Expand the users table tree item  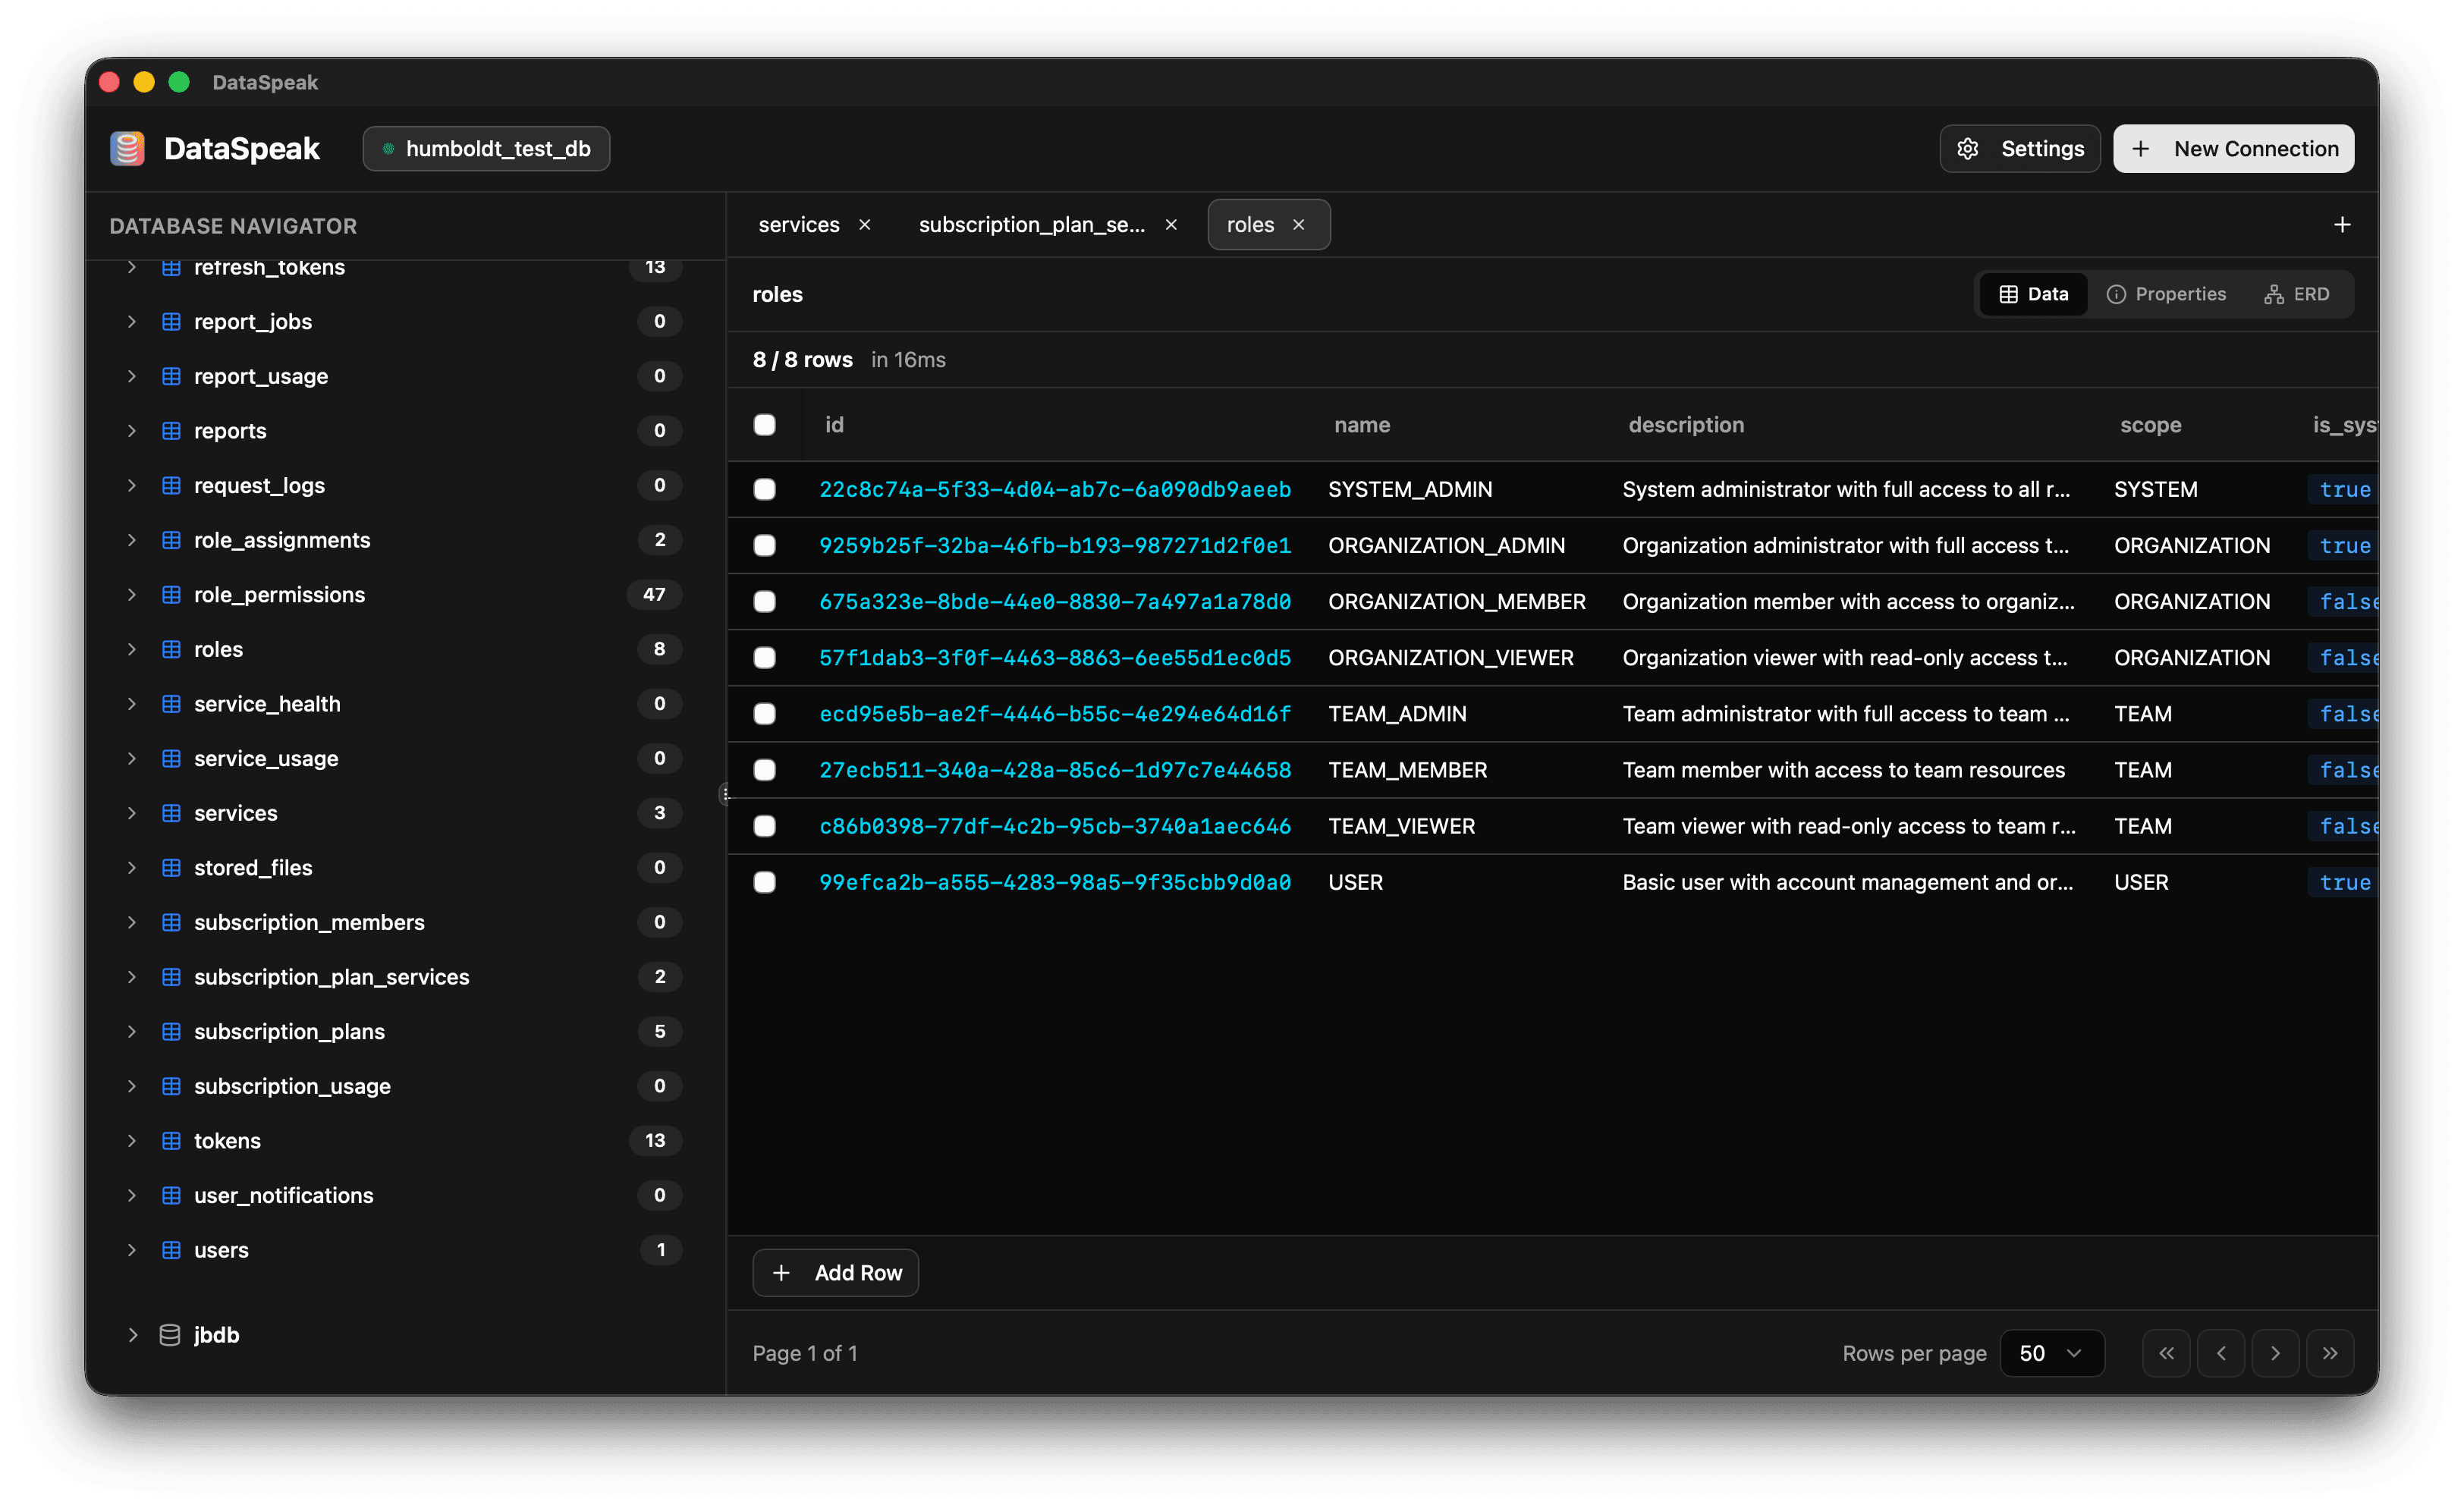132,1250
